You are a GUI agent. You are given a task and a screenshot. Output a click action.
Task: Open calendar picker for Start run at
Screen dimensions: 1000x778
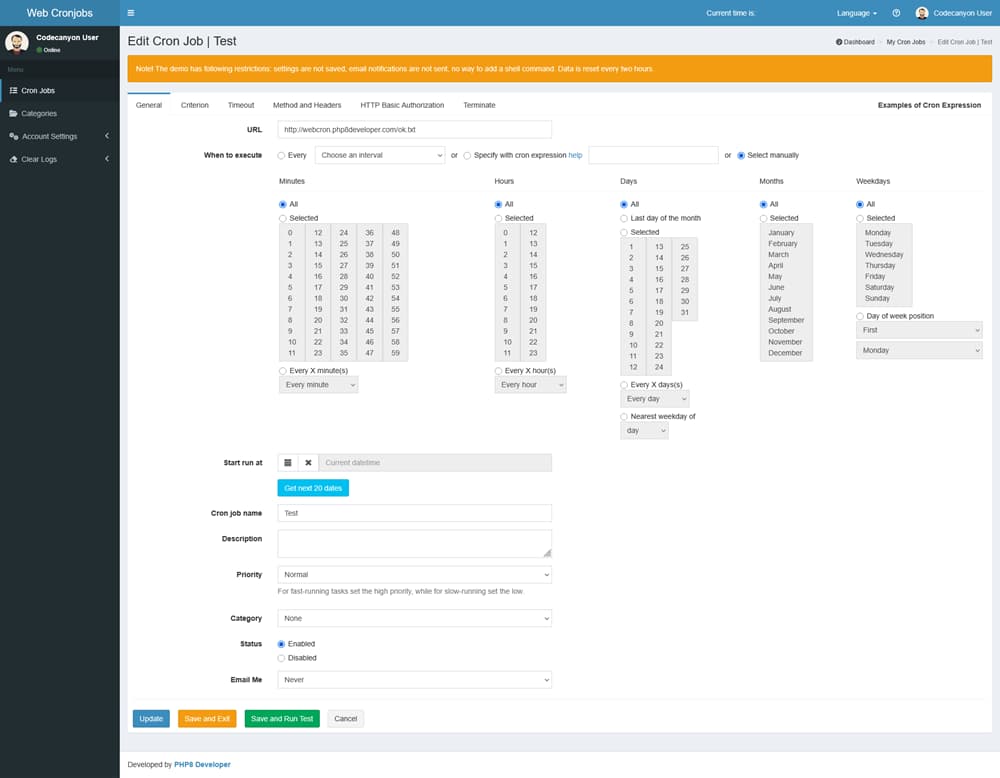coord(288,463)
